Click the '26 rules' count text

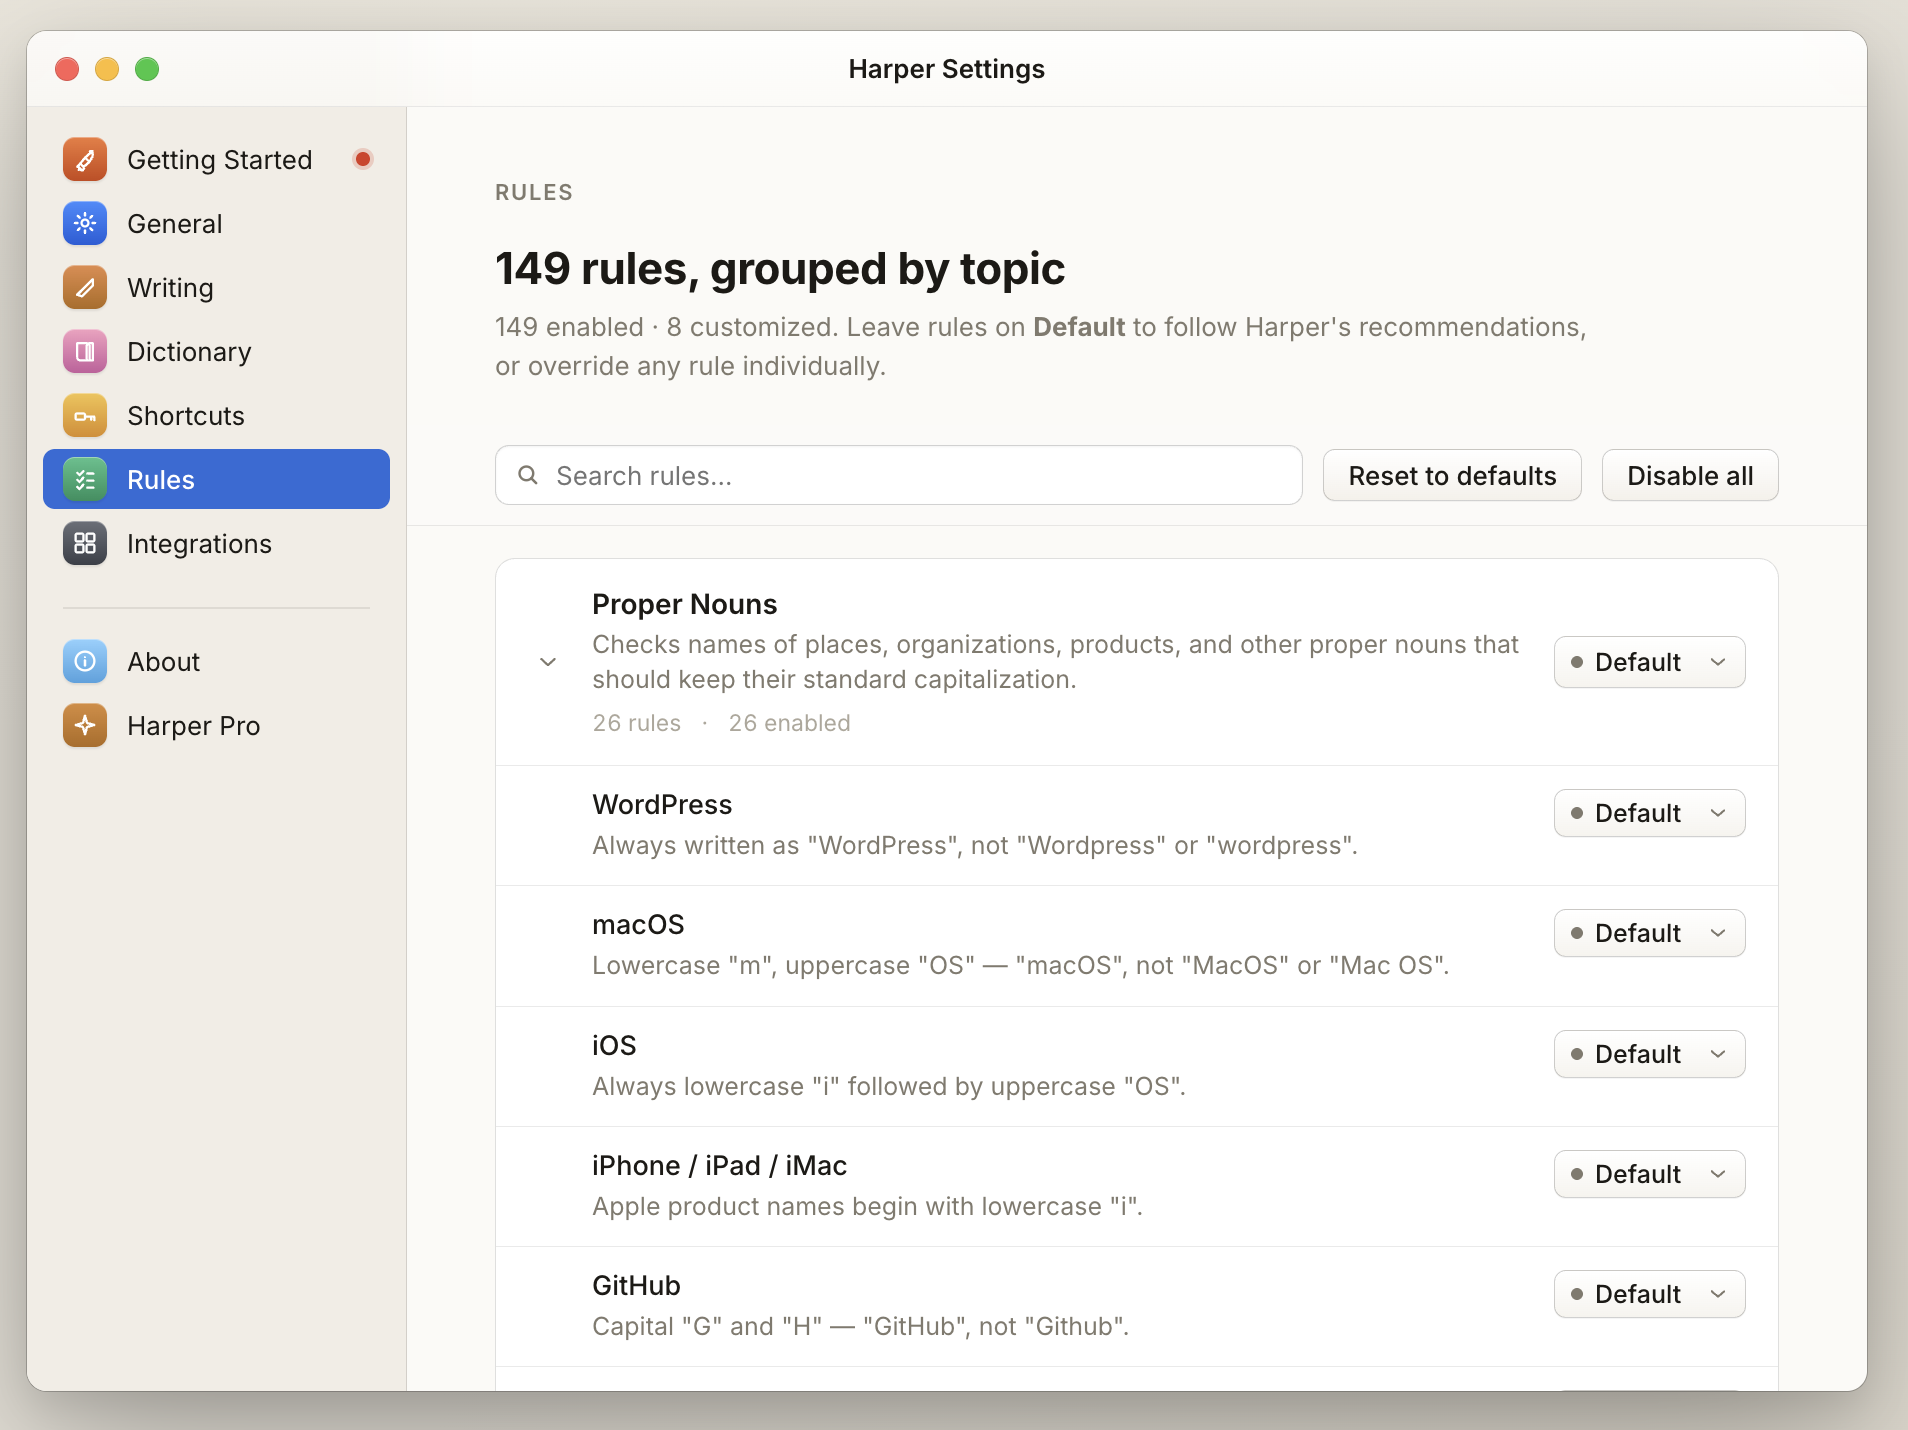click(x=636, y=723)
